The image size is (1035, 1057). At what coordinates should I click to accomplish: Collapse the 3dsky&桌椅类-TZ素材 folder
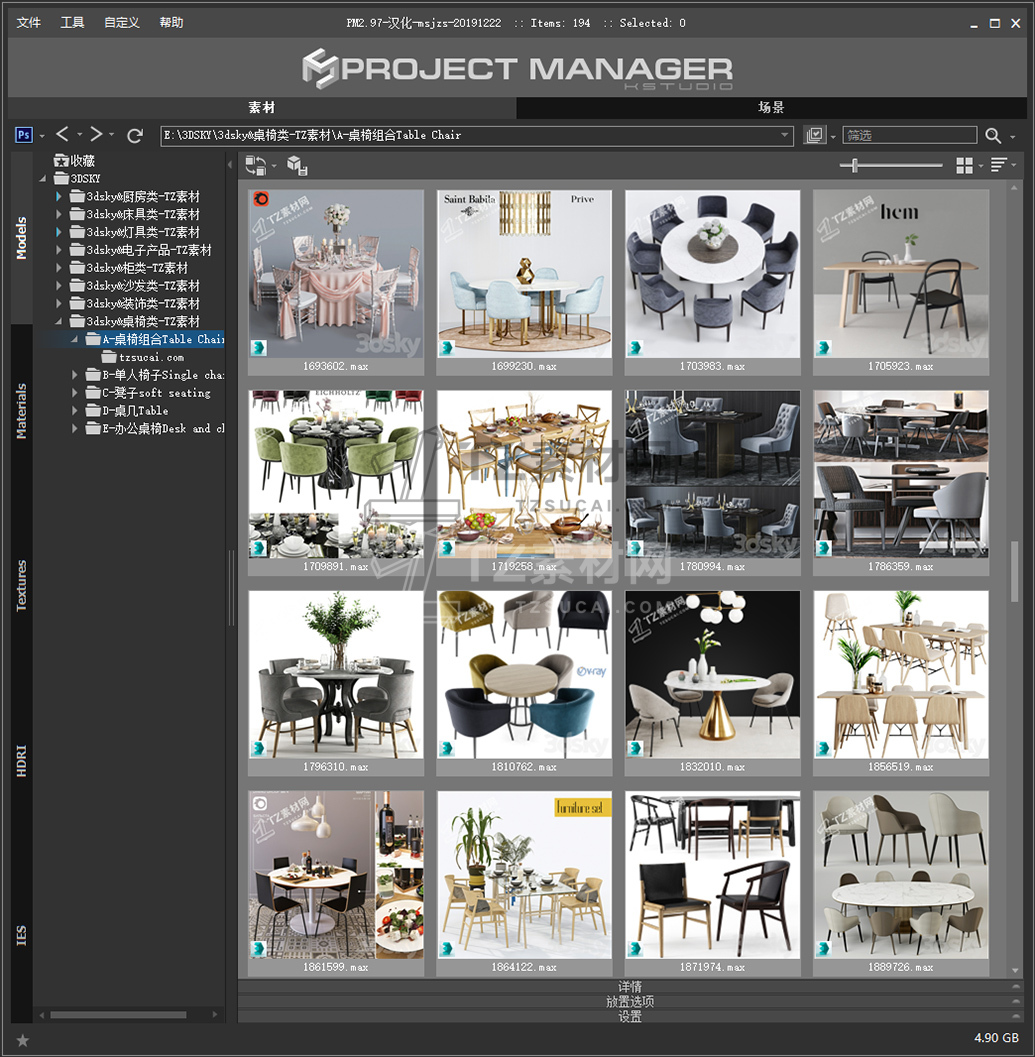click(59, 322)
